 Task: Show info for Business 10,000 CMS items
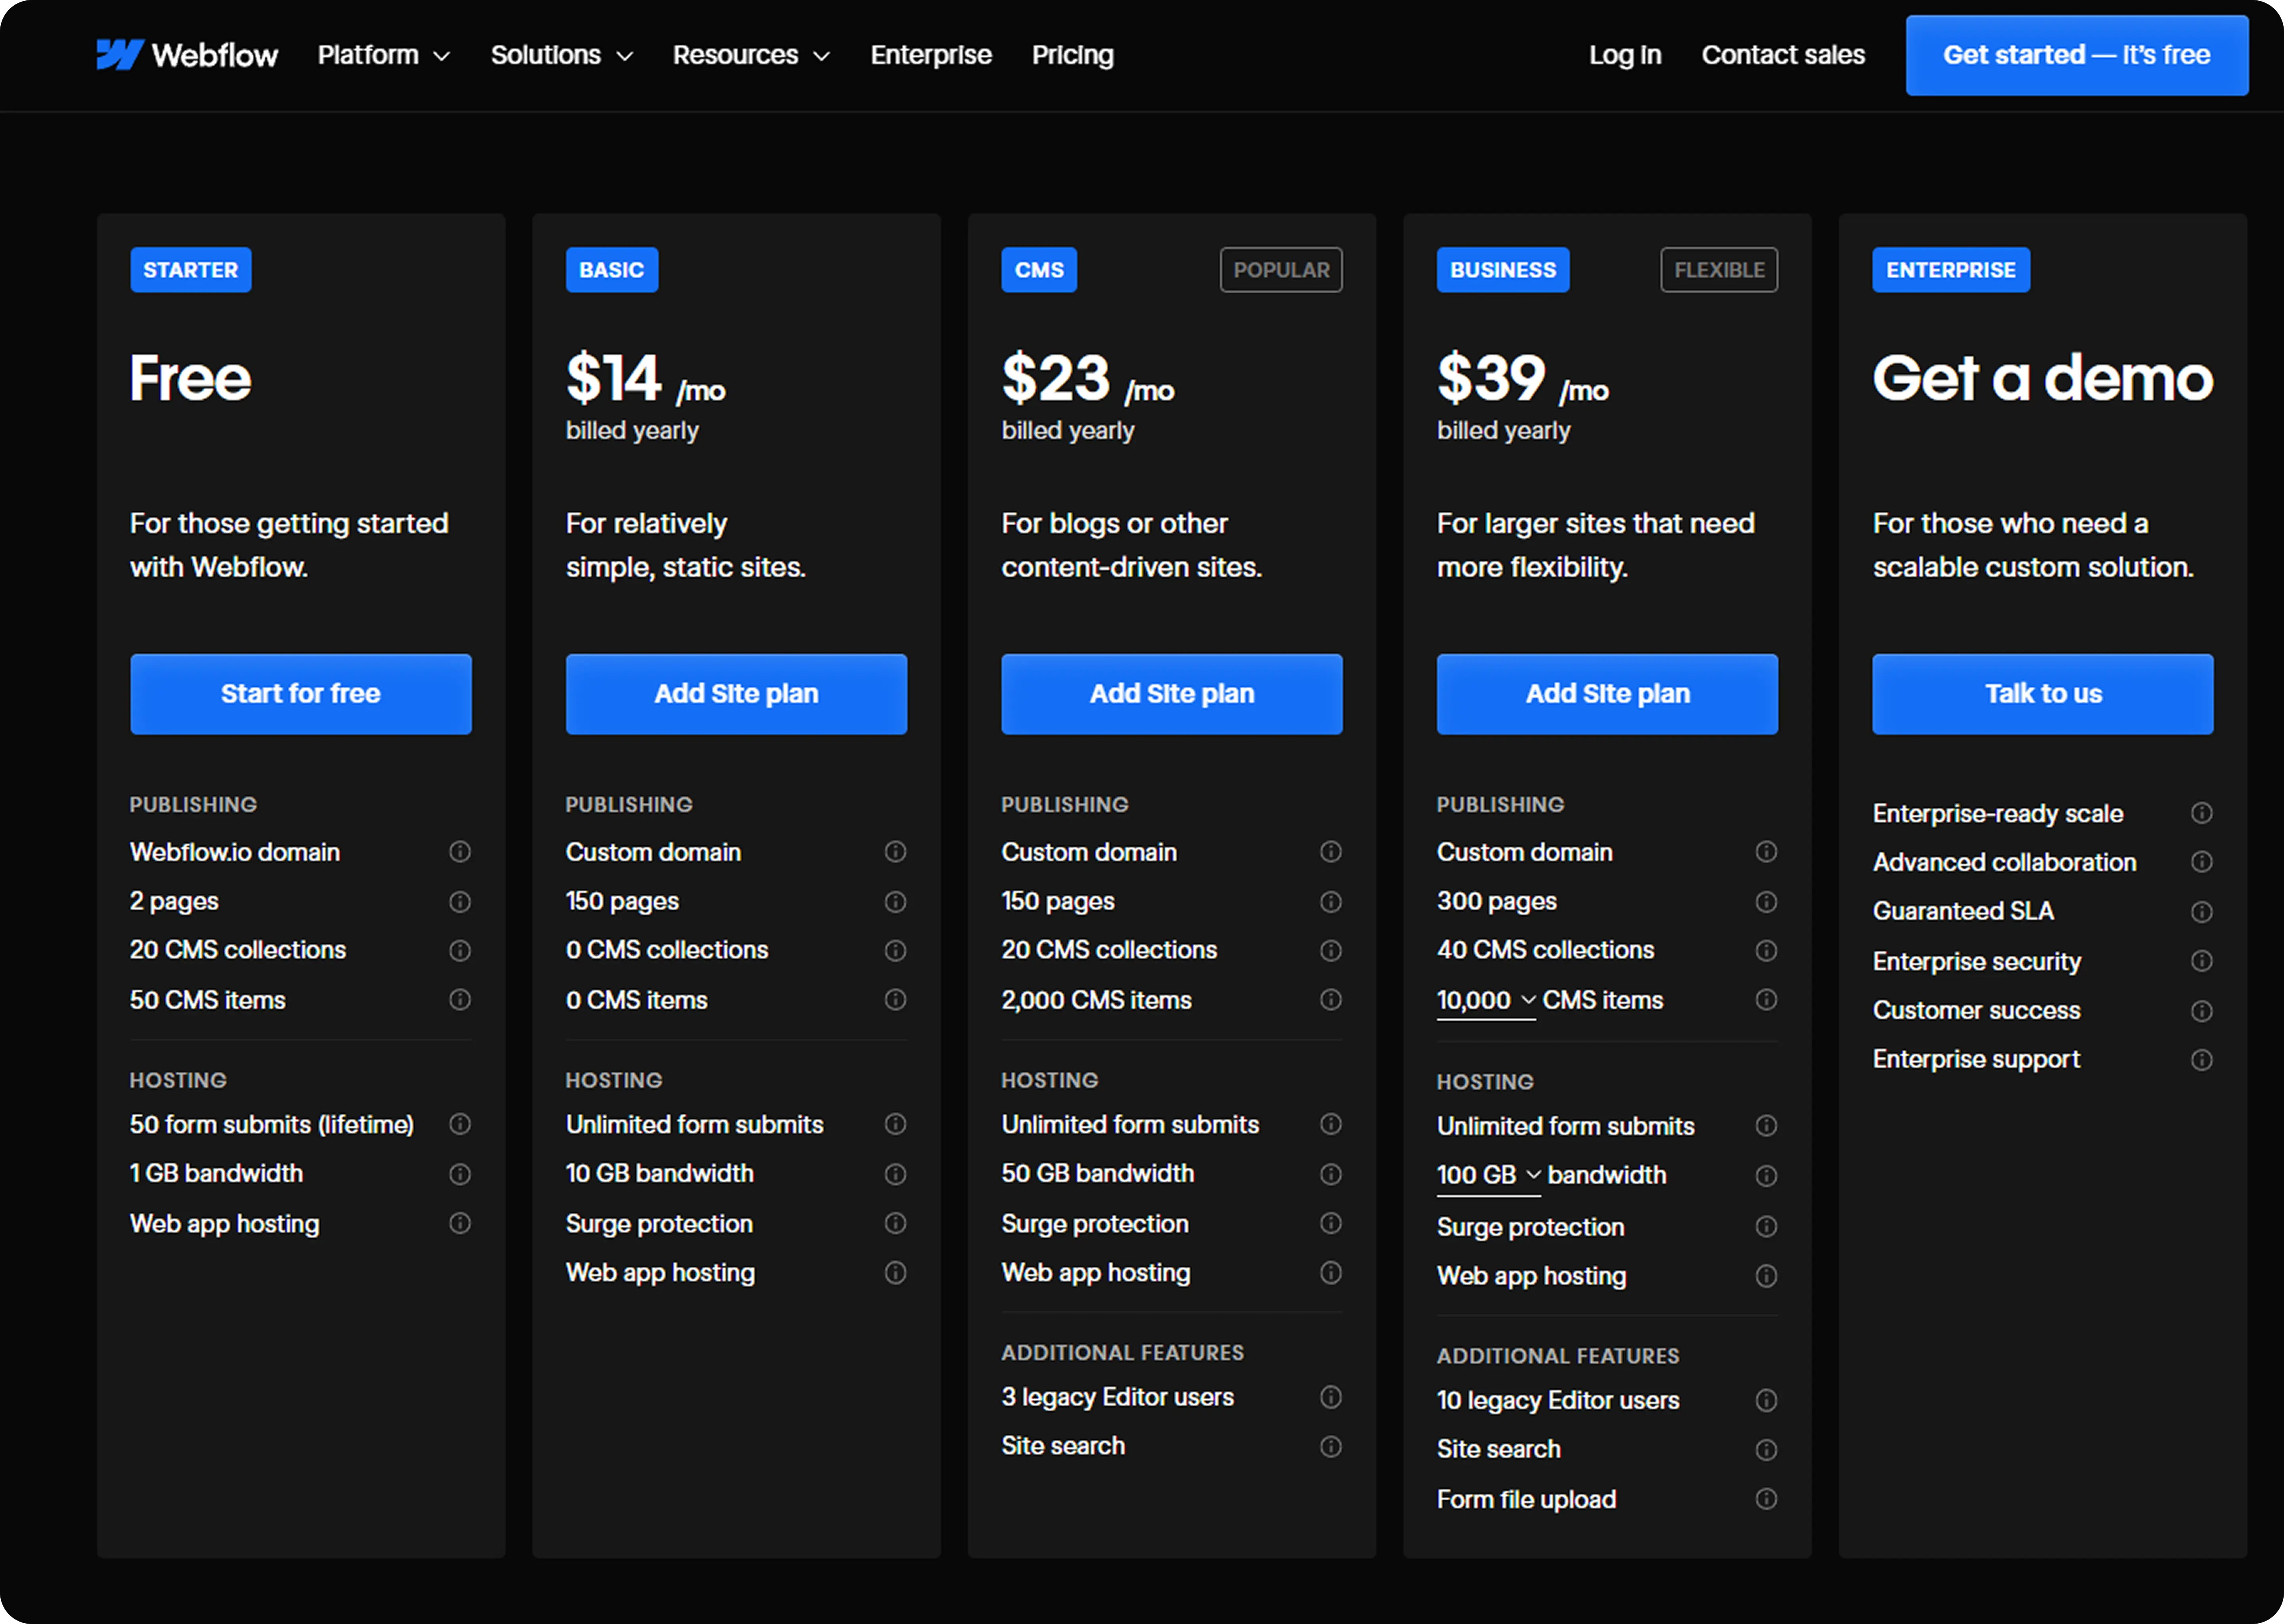(x=1767, y=1000)
